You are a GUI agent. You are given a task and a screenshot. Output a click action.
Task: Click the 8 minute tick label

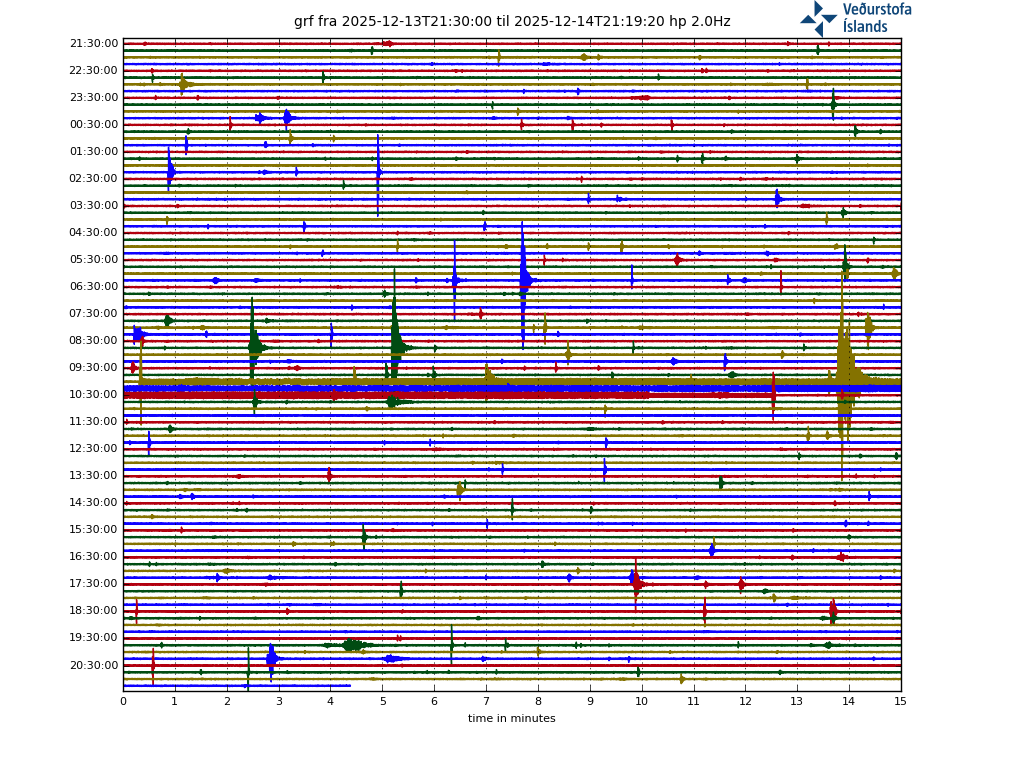[x=538, y=701]
